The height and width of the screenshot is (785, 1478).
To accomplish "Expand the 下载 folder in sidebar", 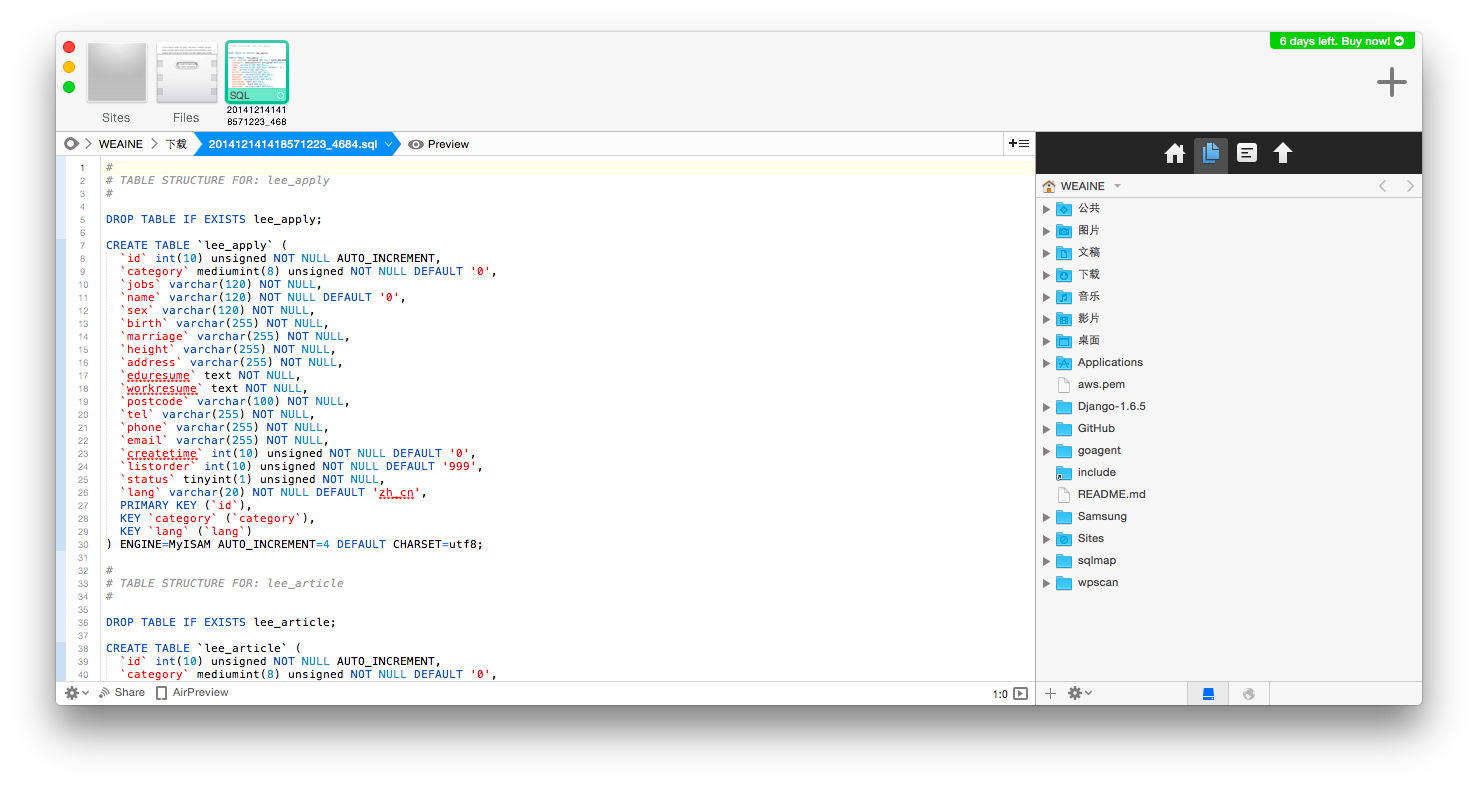I will click(1047, 275).
